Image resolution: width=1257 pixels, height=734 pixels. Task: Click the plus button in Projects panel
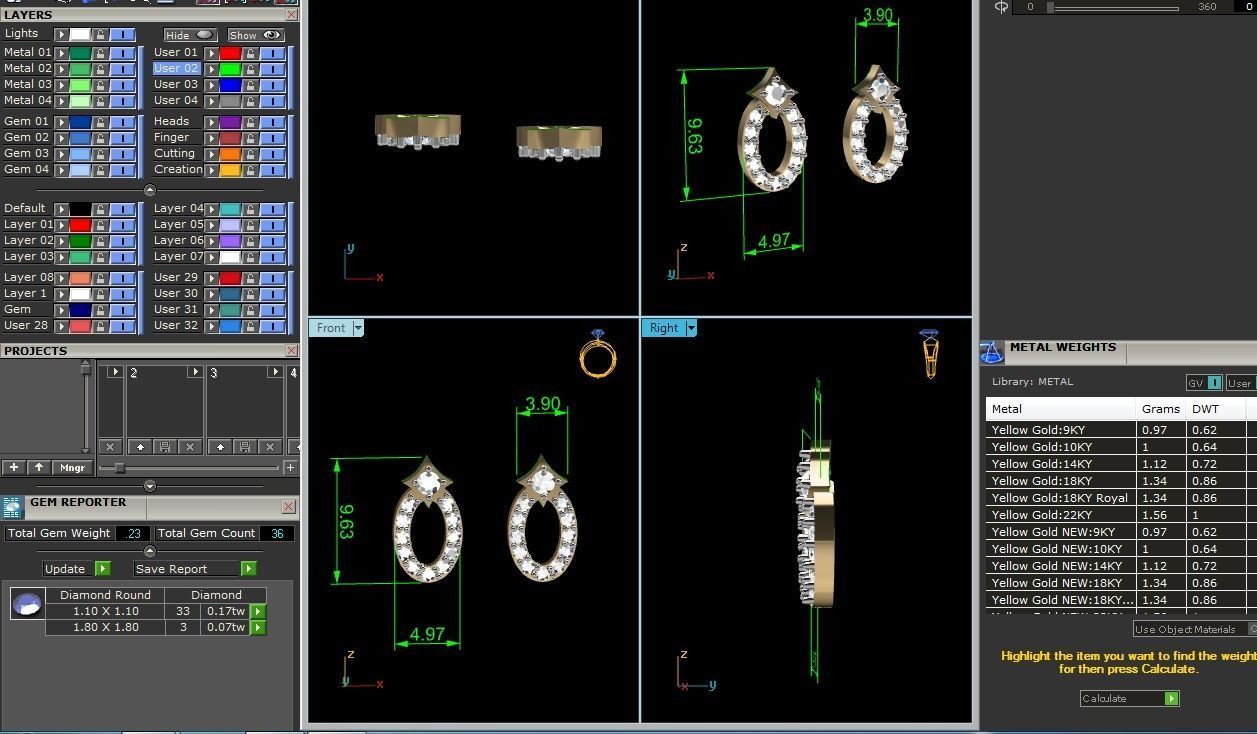pyautogui.click(x=14, y=467)
